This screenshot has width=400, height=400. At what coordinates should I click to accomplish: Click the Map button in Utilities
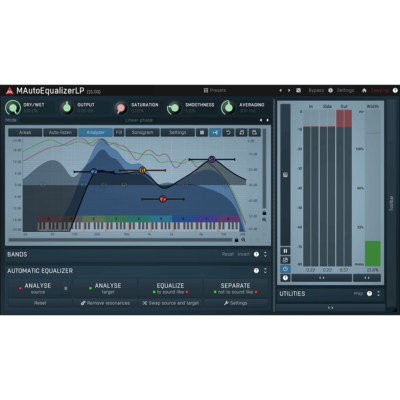(358, 294)
